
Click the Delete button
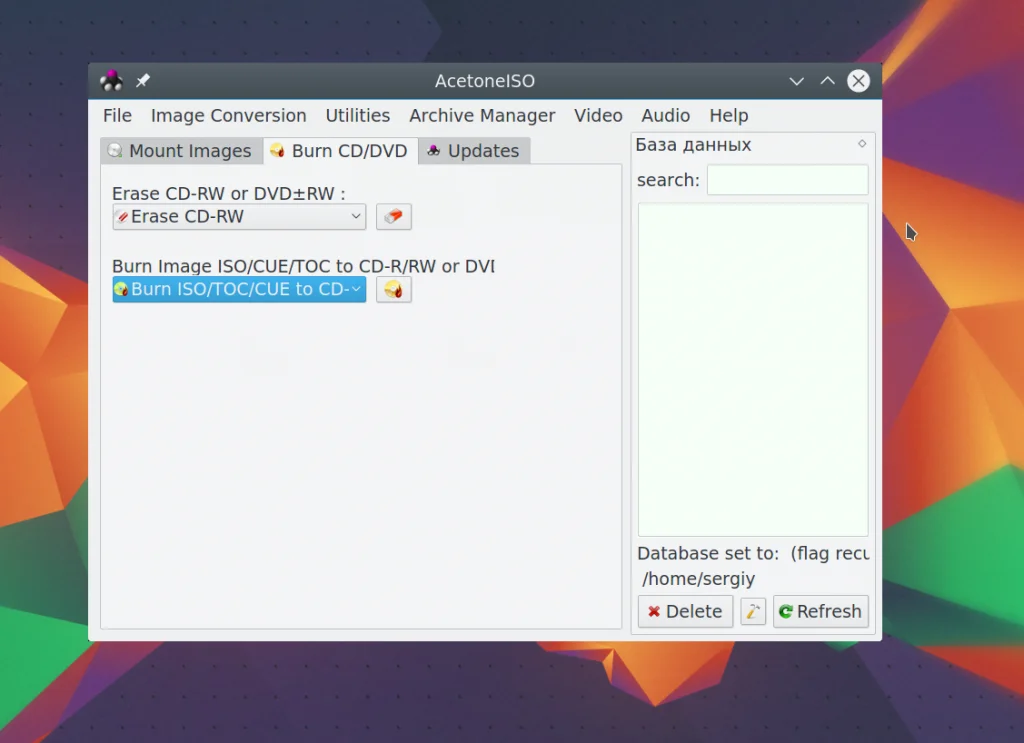(x=685, y=611)
